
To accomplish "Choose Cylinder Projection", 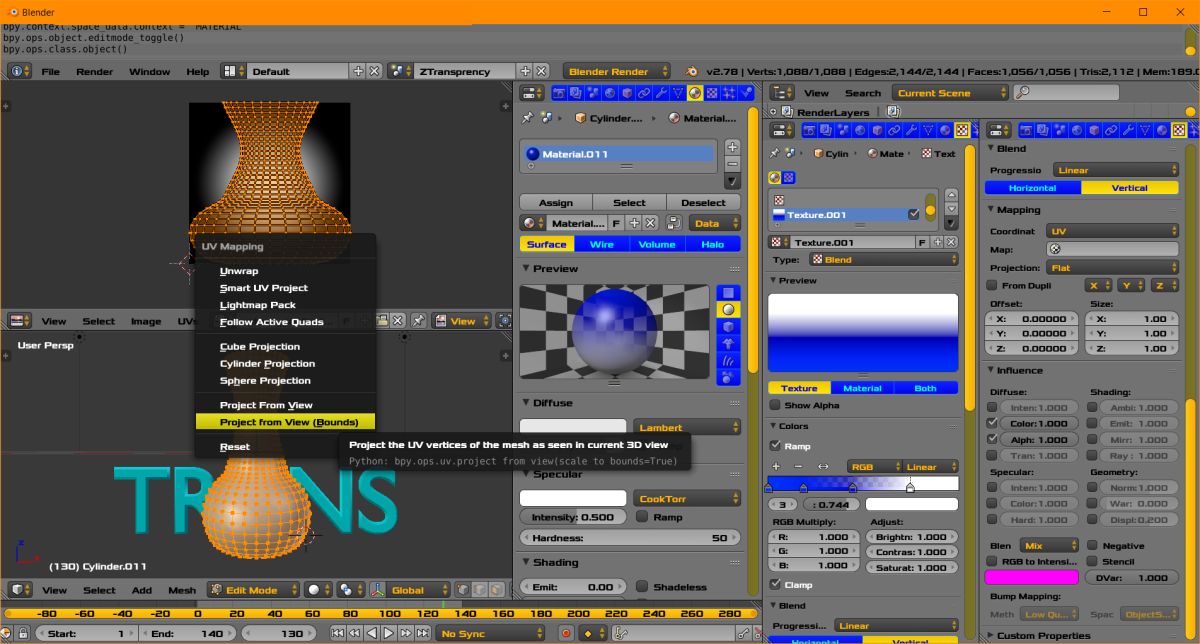I will (x=285, y=364).
